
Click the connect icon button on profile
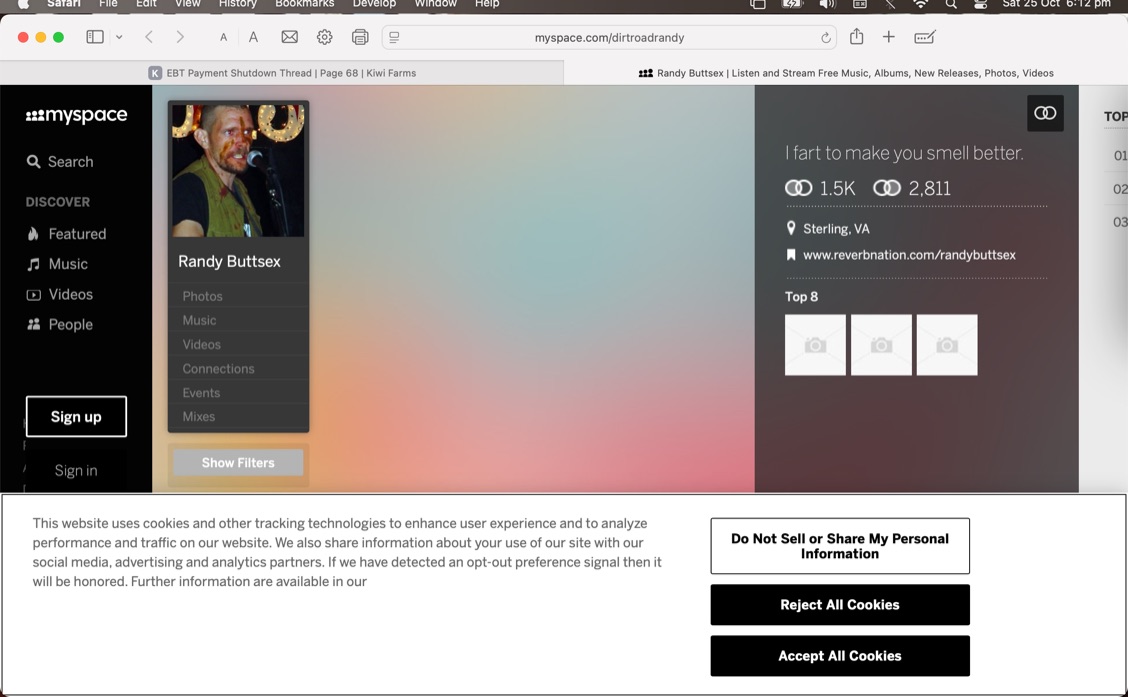click(x=1045, y=113)
